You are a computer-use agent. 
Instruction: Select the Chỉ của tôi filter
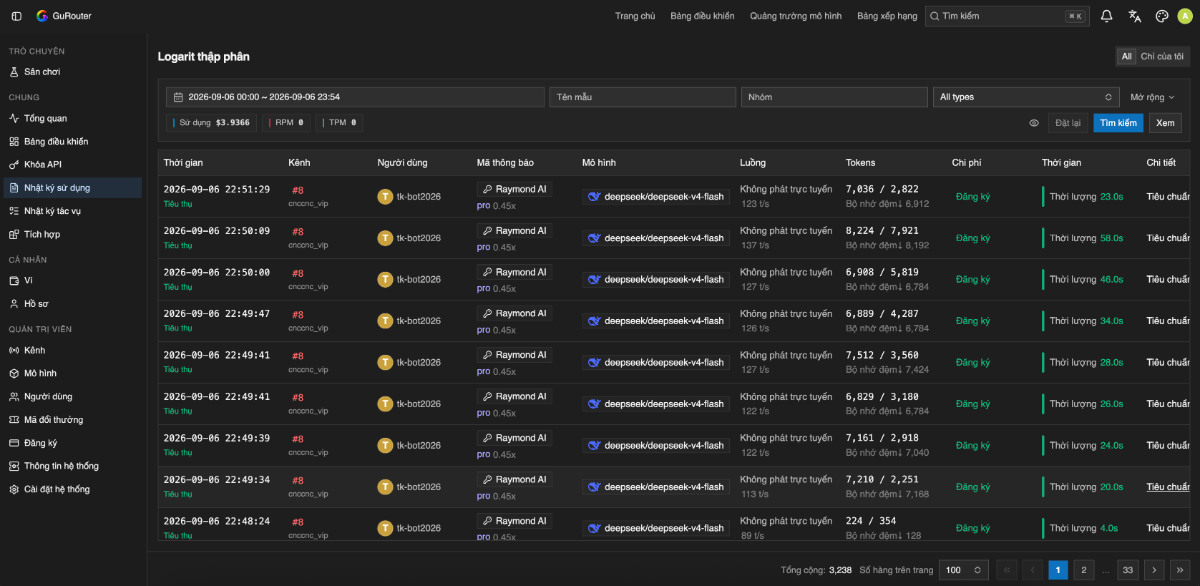click(1162, 57)
